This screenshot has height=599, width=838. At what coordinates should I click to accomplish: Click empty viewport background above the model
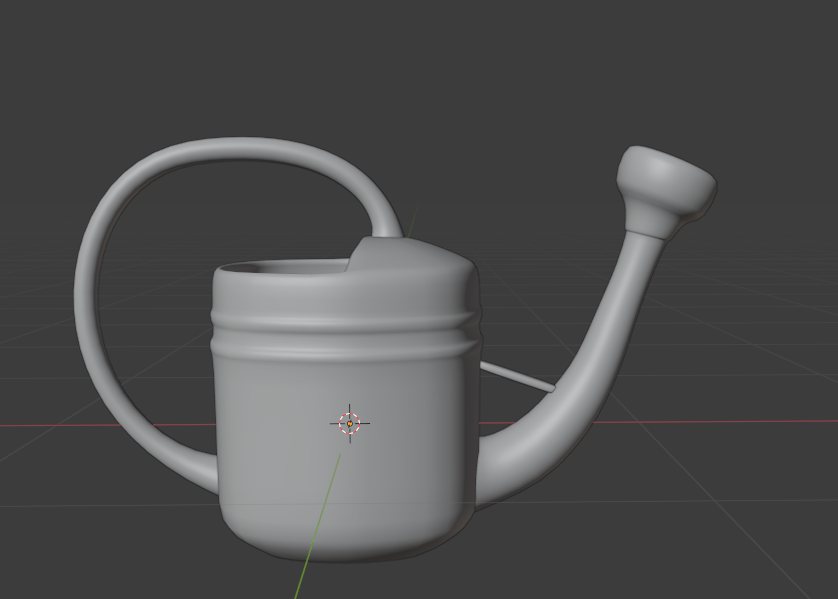point(420,60)
